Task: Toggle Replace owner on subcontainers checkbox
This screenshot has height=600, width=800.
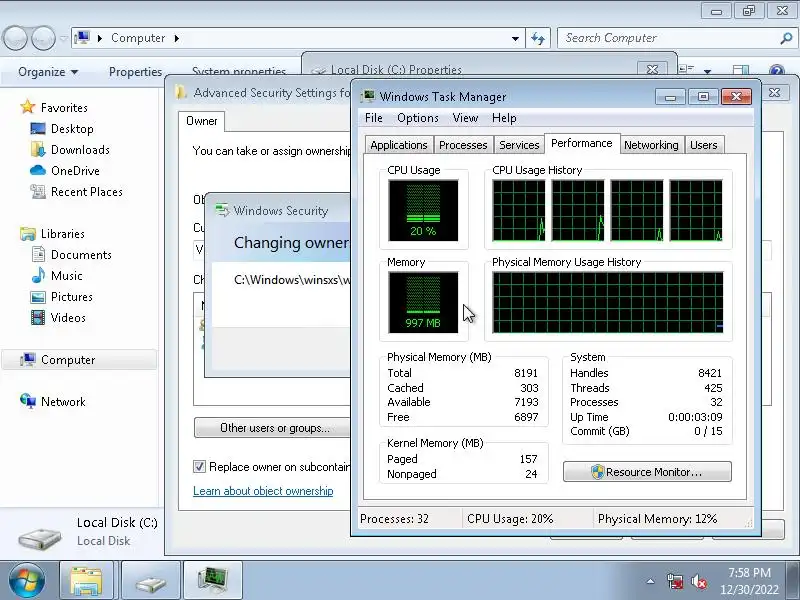Action: 199,466
